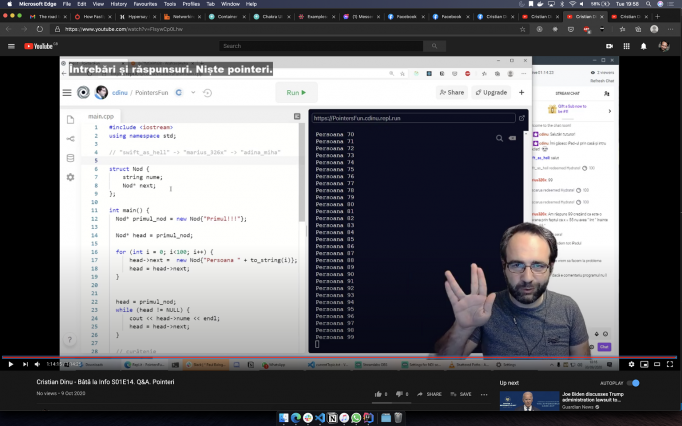The image size is (682, 426).
Task: Switch the player to theater mode
Action: click(657, 364)
